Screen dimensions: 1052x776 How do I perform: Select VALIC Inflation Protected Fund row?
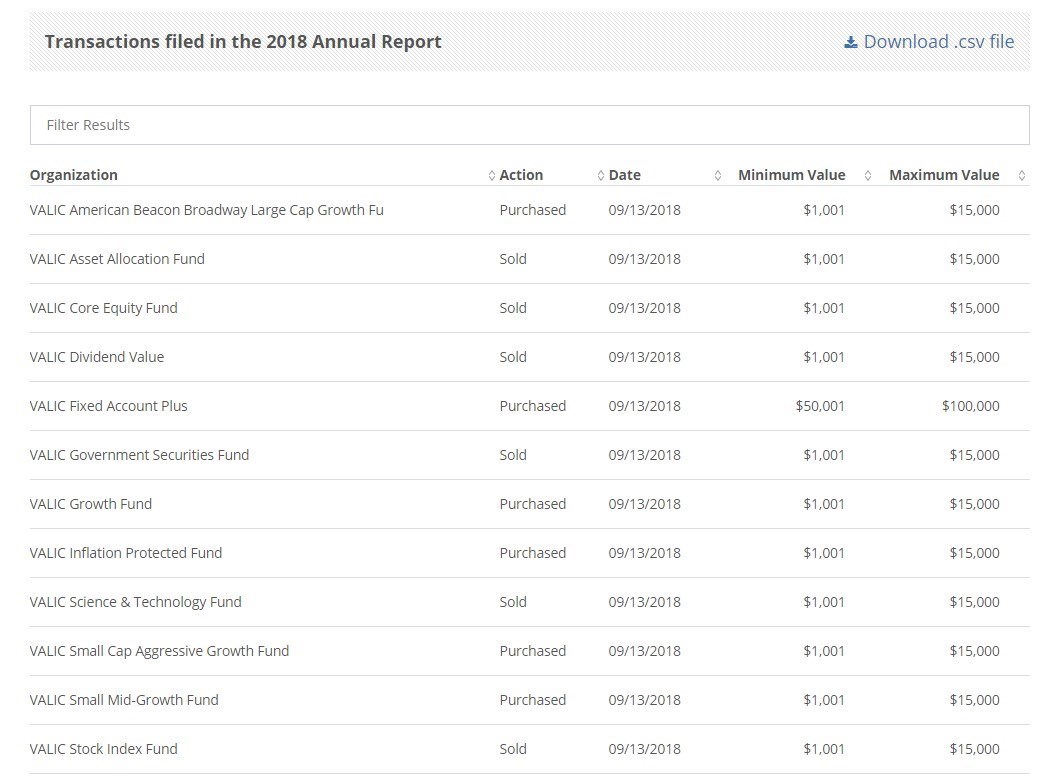[126, 553]
